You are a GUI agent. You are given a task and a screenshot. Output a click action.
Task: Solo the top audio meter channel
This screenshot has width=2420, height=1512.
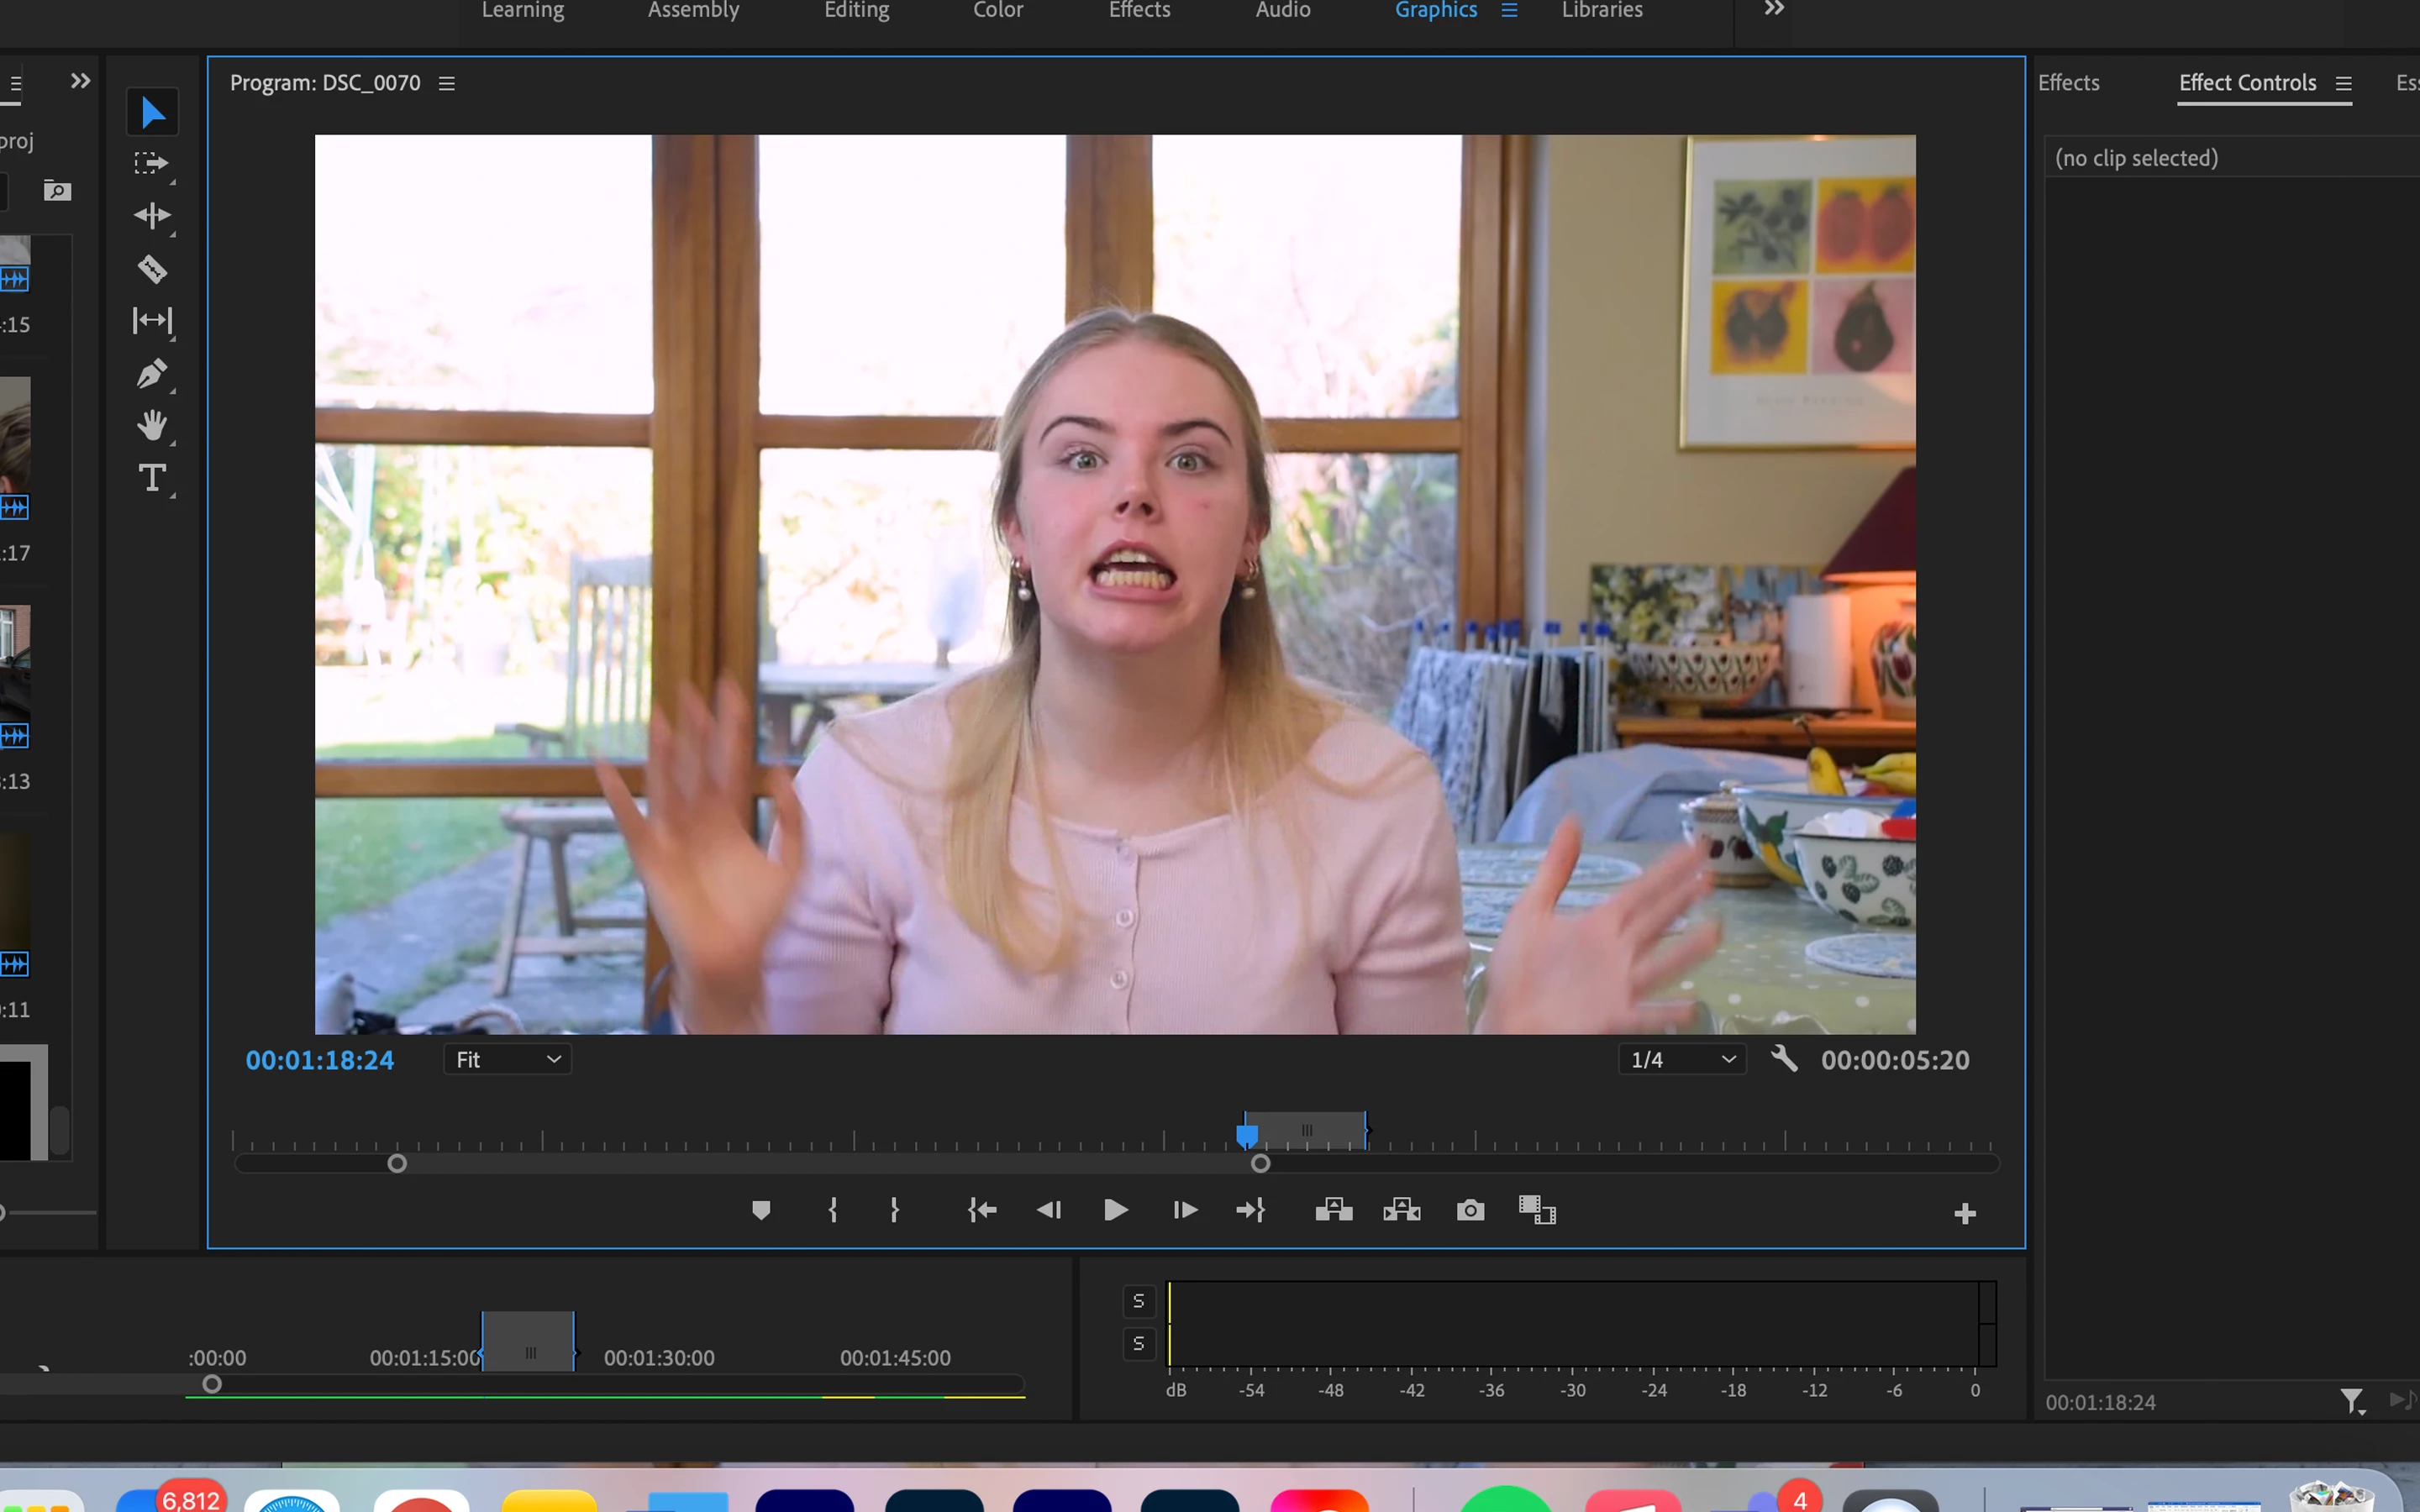(1138, 1301)
